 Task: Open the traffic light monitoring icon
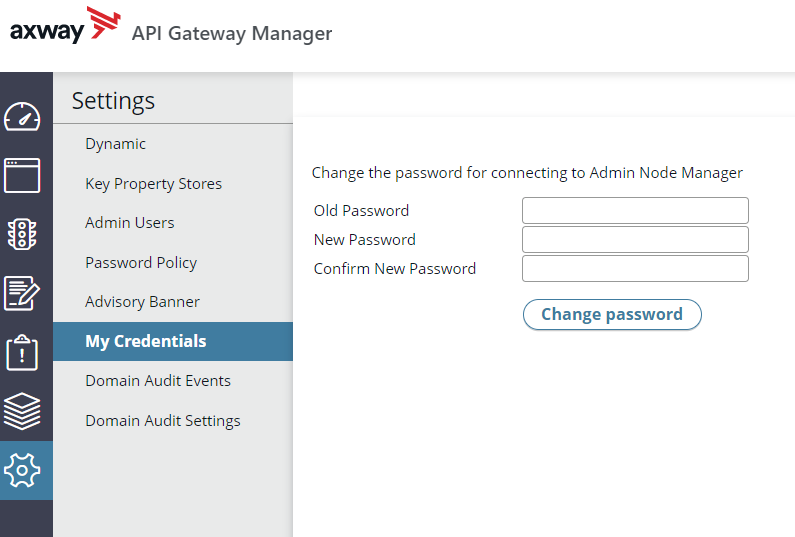point(22,234)
